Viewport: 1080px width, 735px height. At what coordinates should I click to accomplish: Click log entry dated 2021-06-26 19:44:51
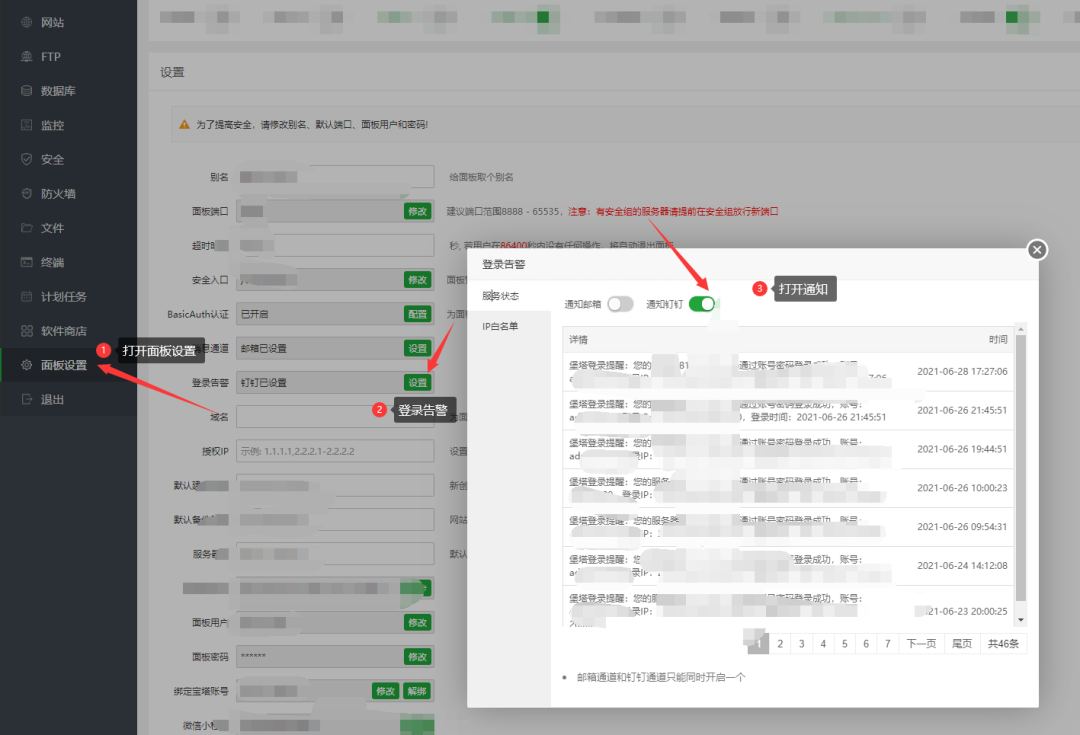click(x=789, y=449)
